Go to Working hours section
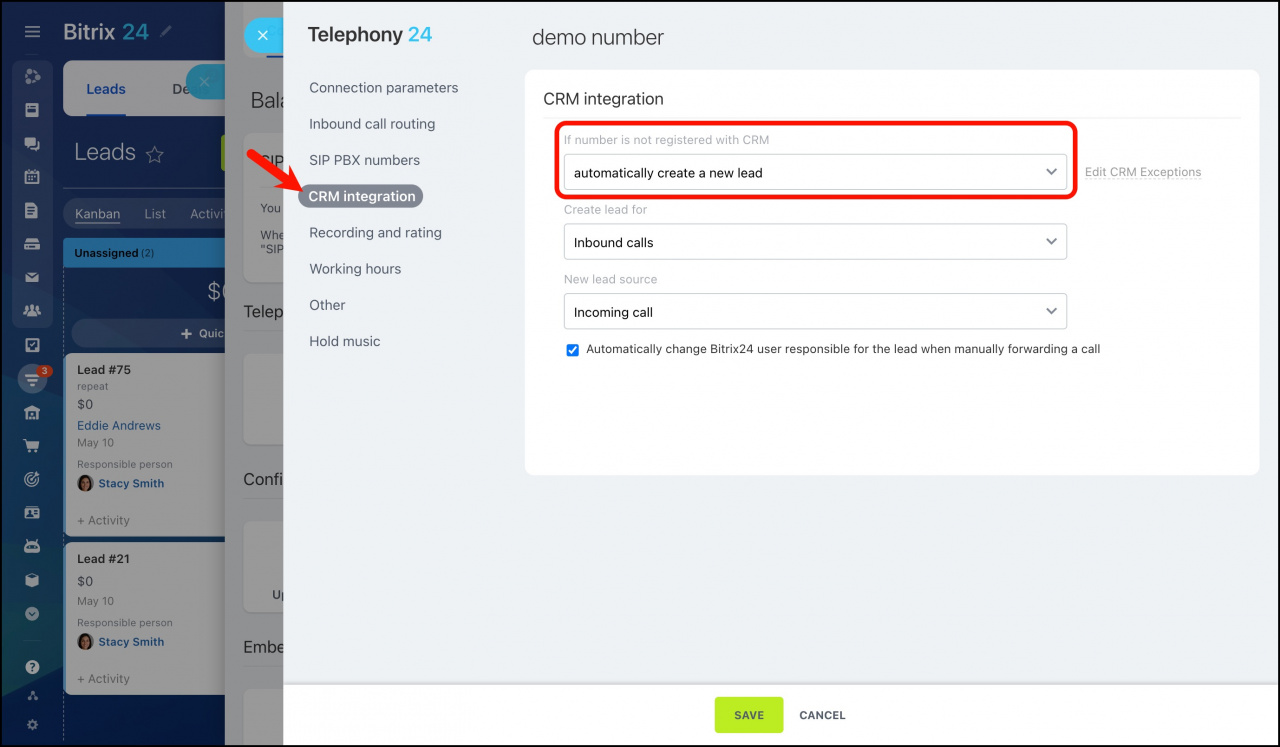 pos(355,269)
